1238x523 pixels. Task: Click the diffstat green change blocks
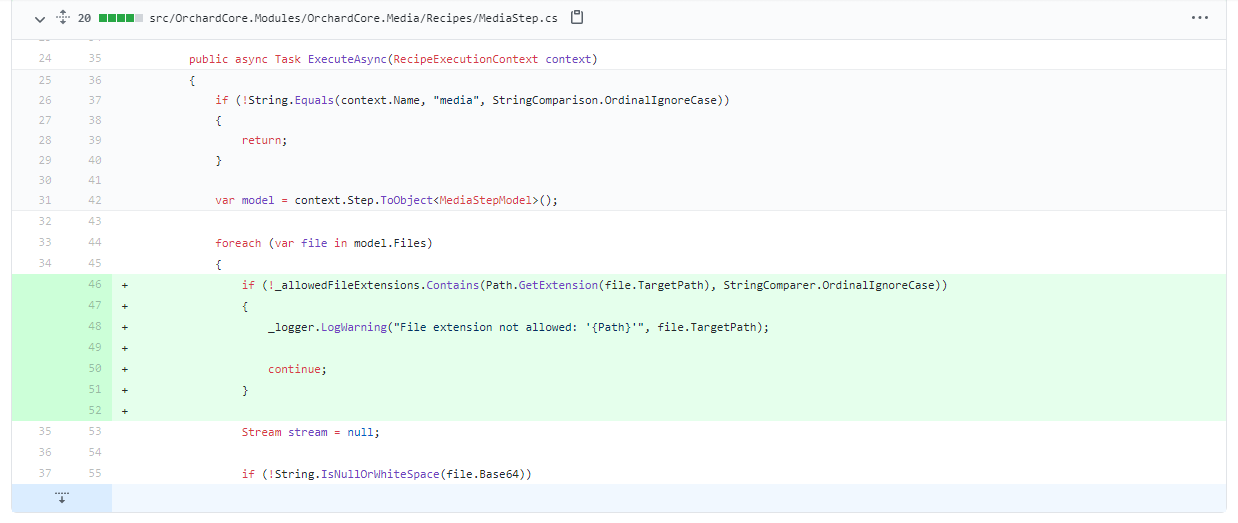pyautogui.click(x=120, y=18)
